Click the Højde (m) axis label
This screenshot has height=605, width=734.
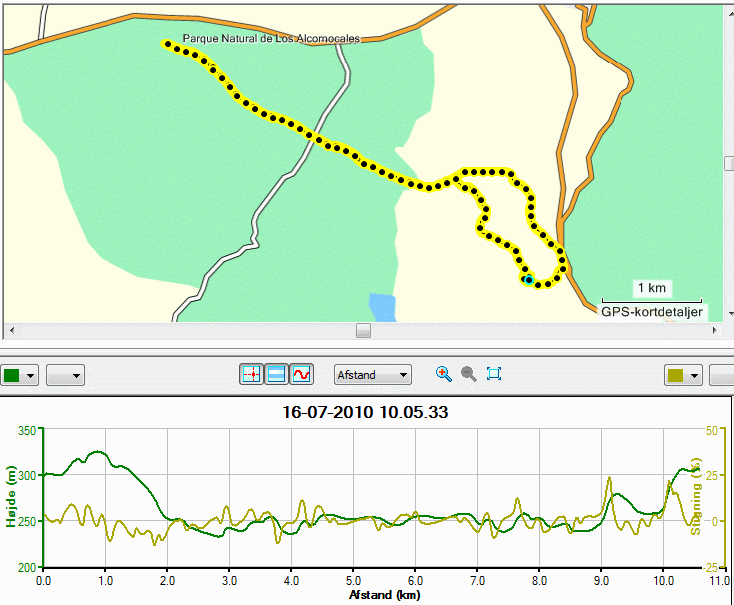tap(11, 497)
